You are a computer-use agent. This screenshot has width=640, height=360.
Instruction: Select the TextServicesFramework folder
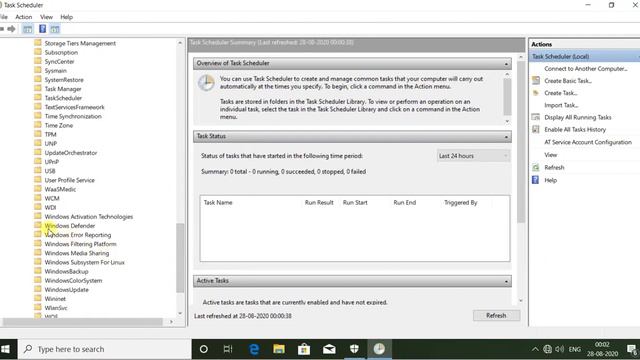pyautogui.click(x=74, y=107)
